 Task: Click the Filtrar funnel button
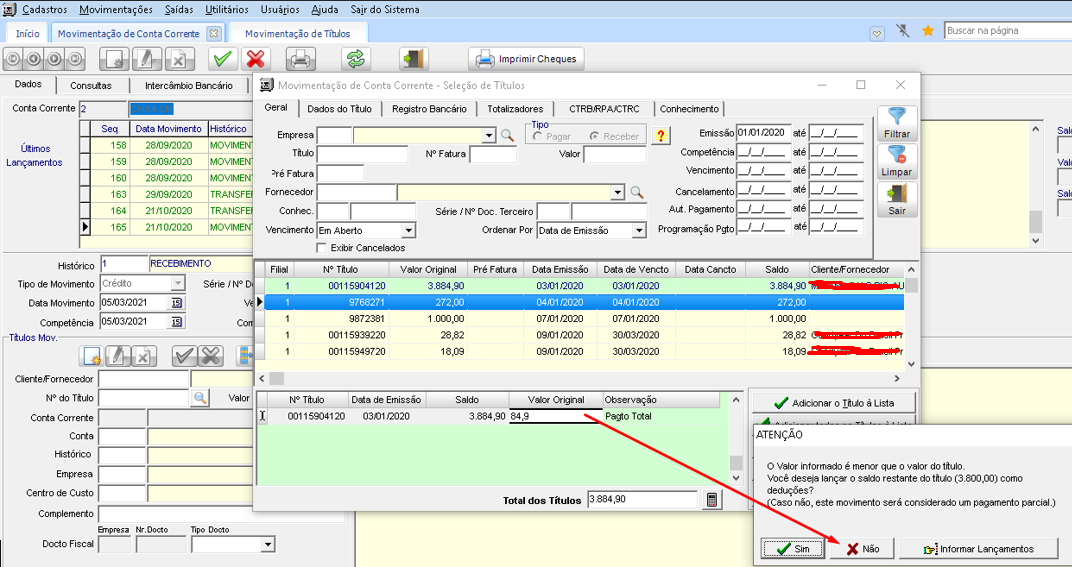[897, 124]
